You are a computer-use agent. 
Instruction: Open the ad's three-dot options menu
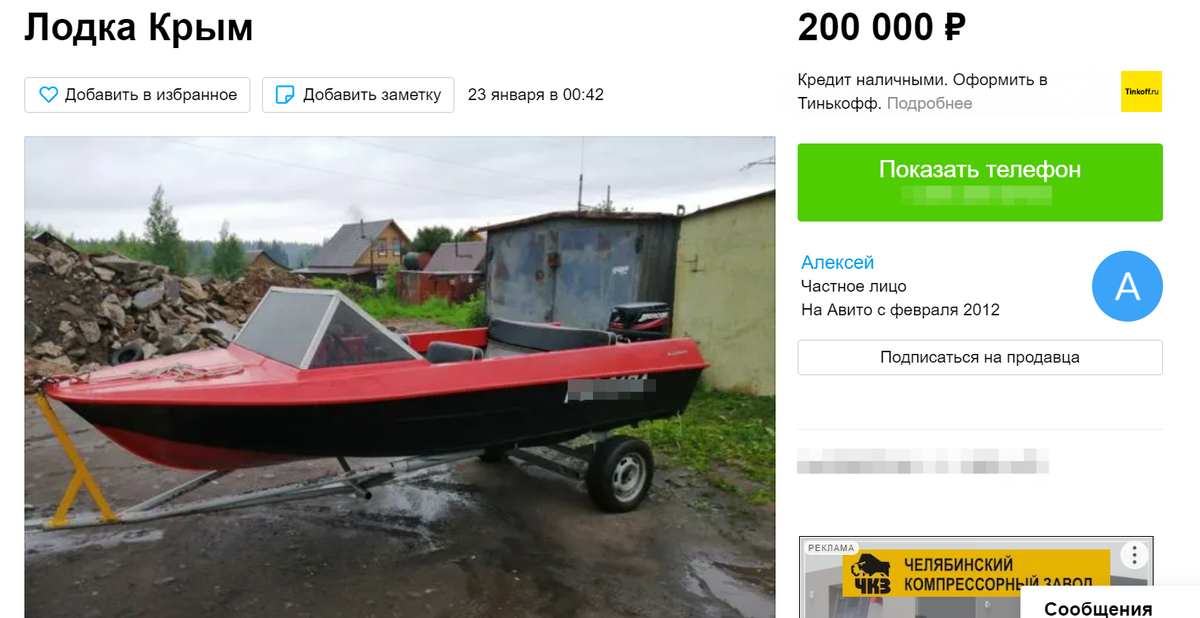(1132, 555)
